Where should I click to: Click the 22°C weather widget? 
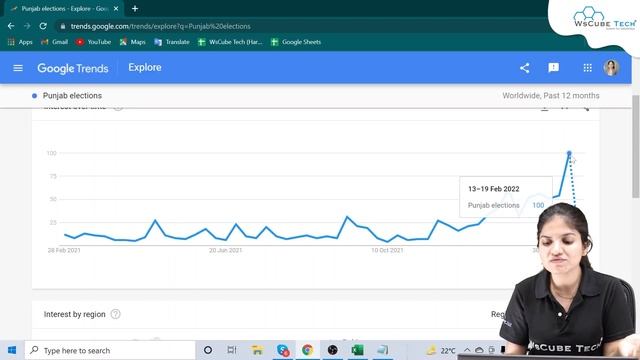pyautogui.click(x=441, y=350)
